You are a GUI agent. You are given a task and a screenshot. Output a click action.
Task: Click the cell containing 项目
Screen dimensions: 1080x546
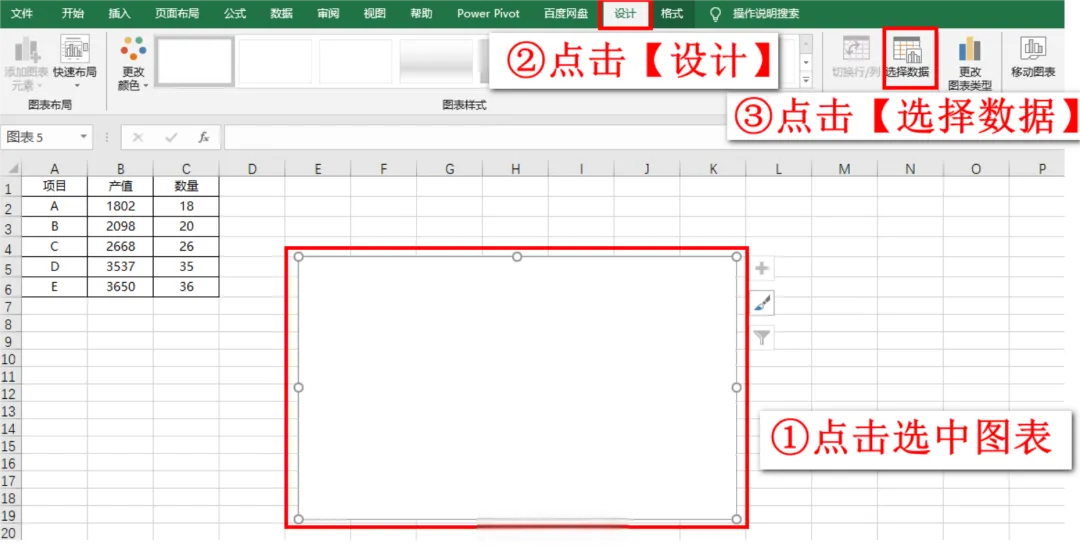click(54, 186)
